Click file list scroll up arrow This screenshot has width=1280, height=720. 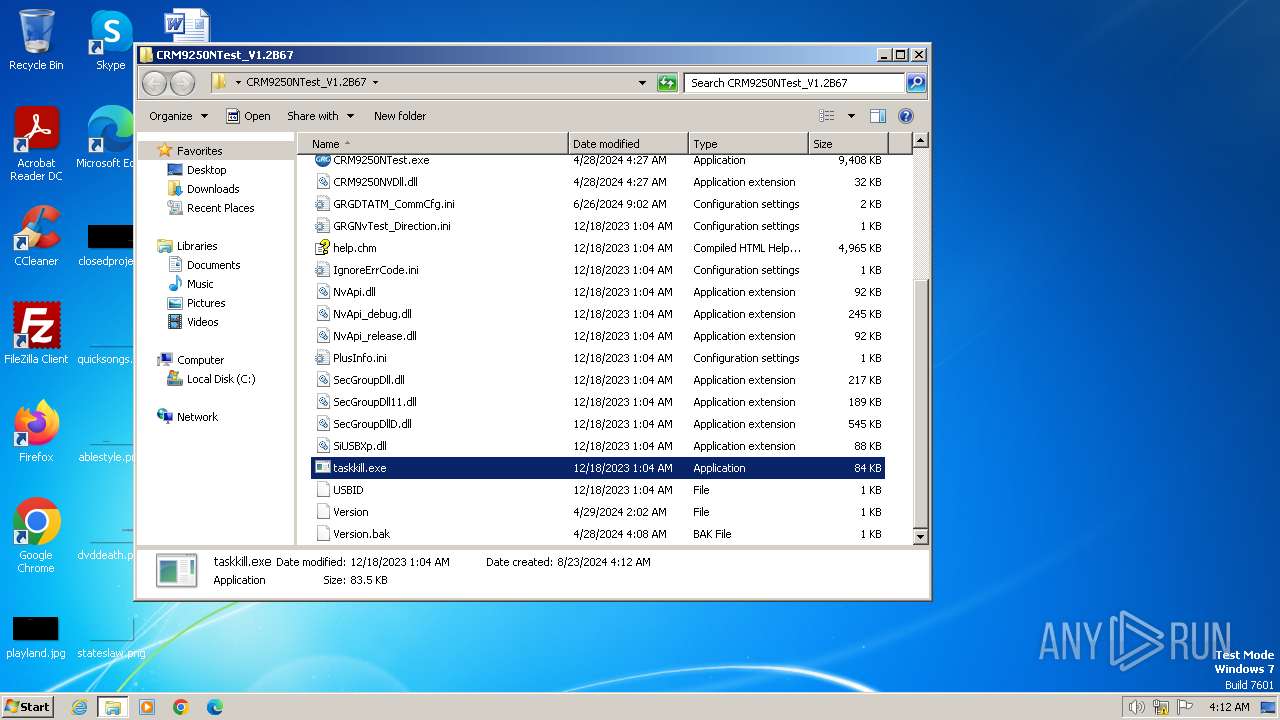tap(921, 141)
